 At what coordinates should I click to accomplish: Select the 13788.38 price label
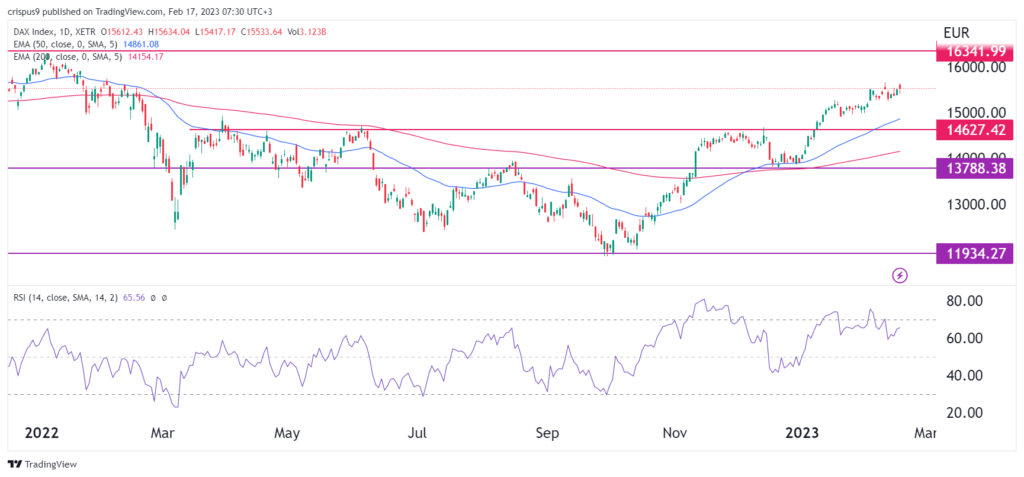pos(975,168)
